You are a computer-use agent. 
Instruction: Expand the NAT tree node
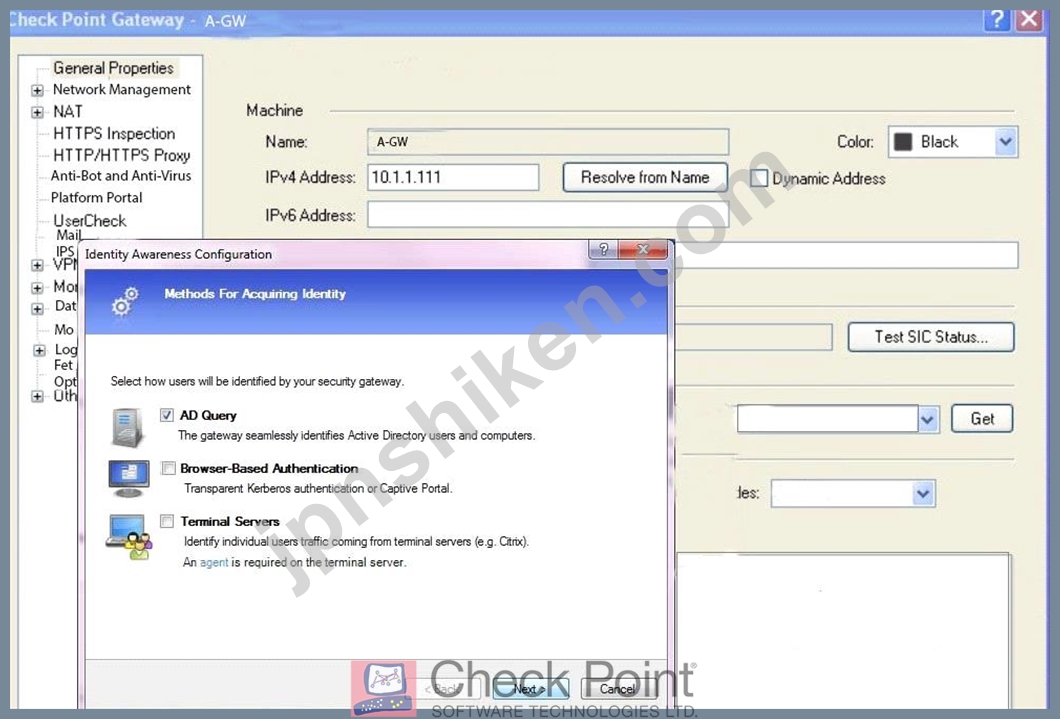click(x=37, y=112)
